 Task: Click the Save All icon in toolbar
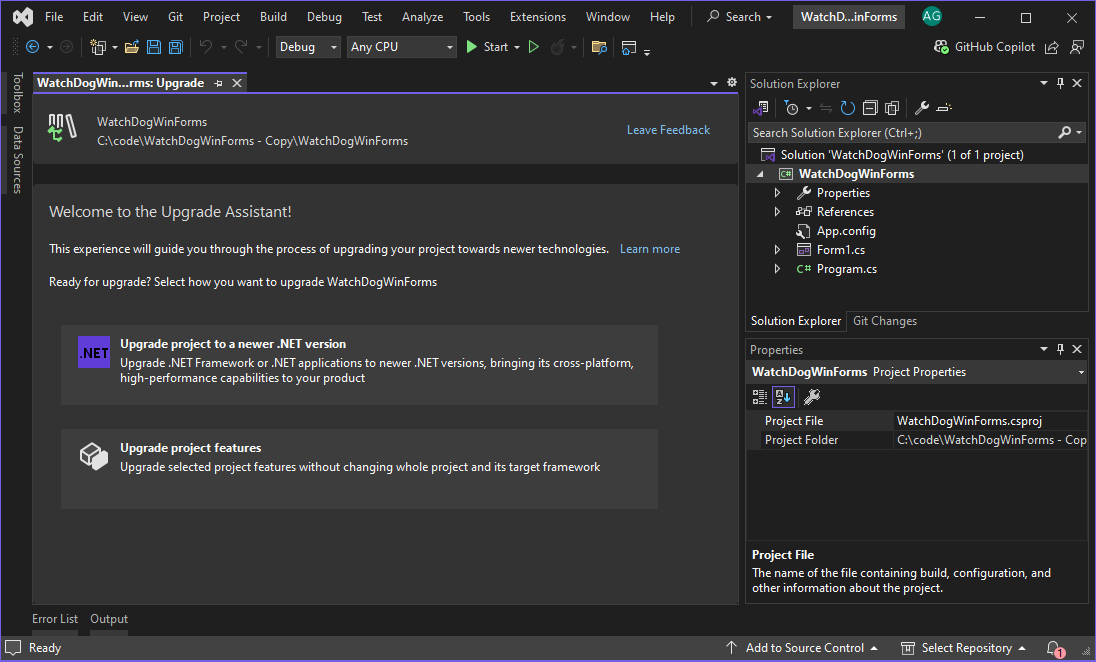point(175,46)
